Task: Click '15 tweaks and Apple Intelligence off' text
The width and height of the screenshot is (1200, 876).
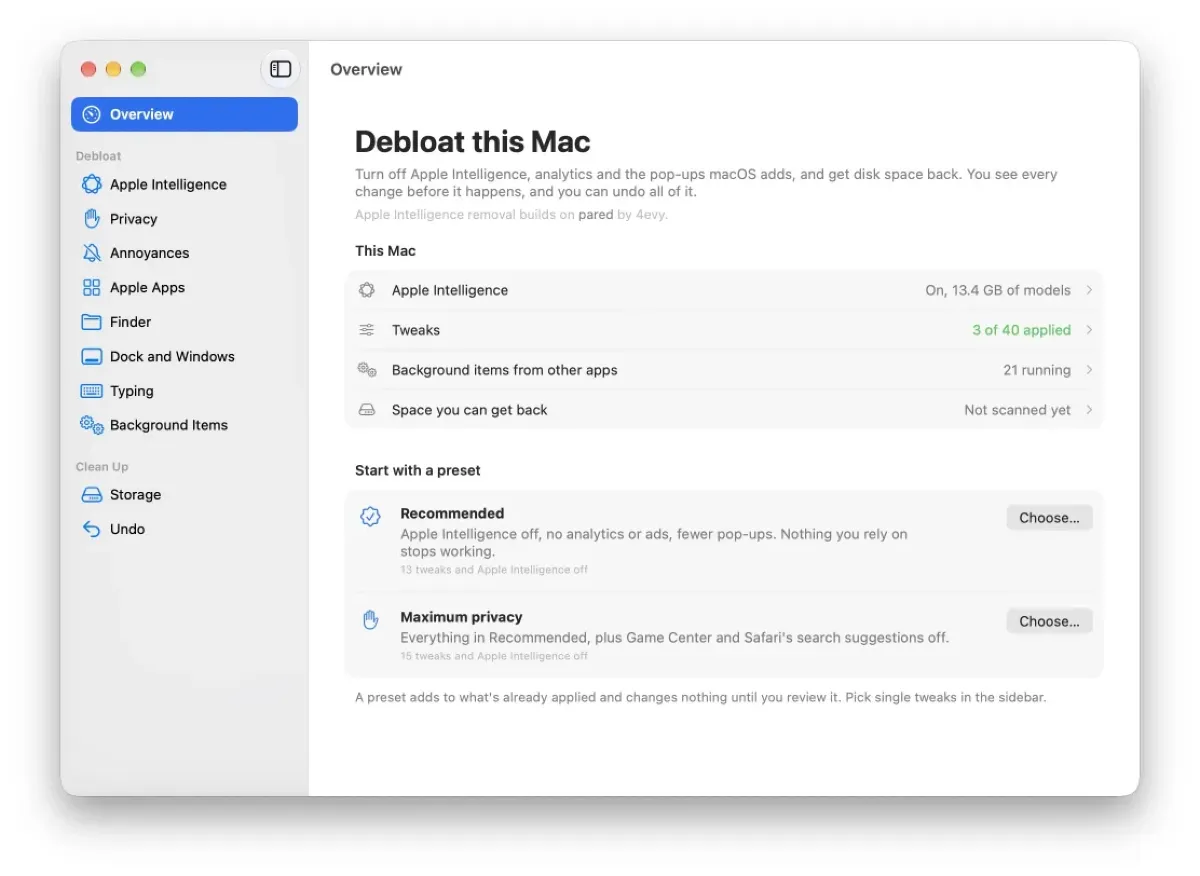Action: (x=494, y=656)
